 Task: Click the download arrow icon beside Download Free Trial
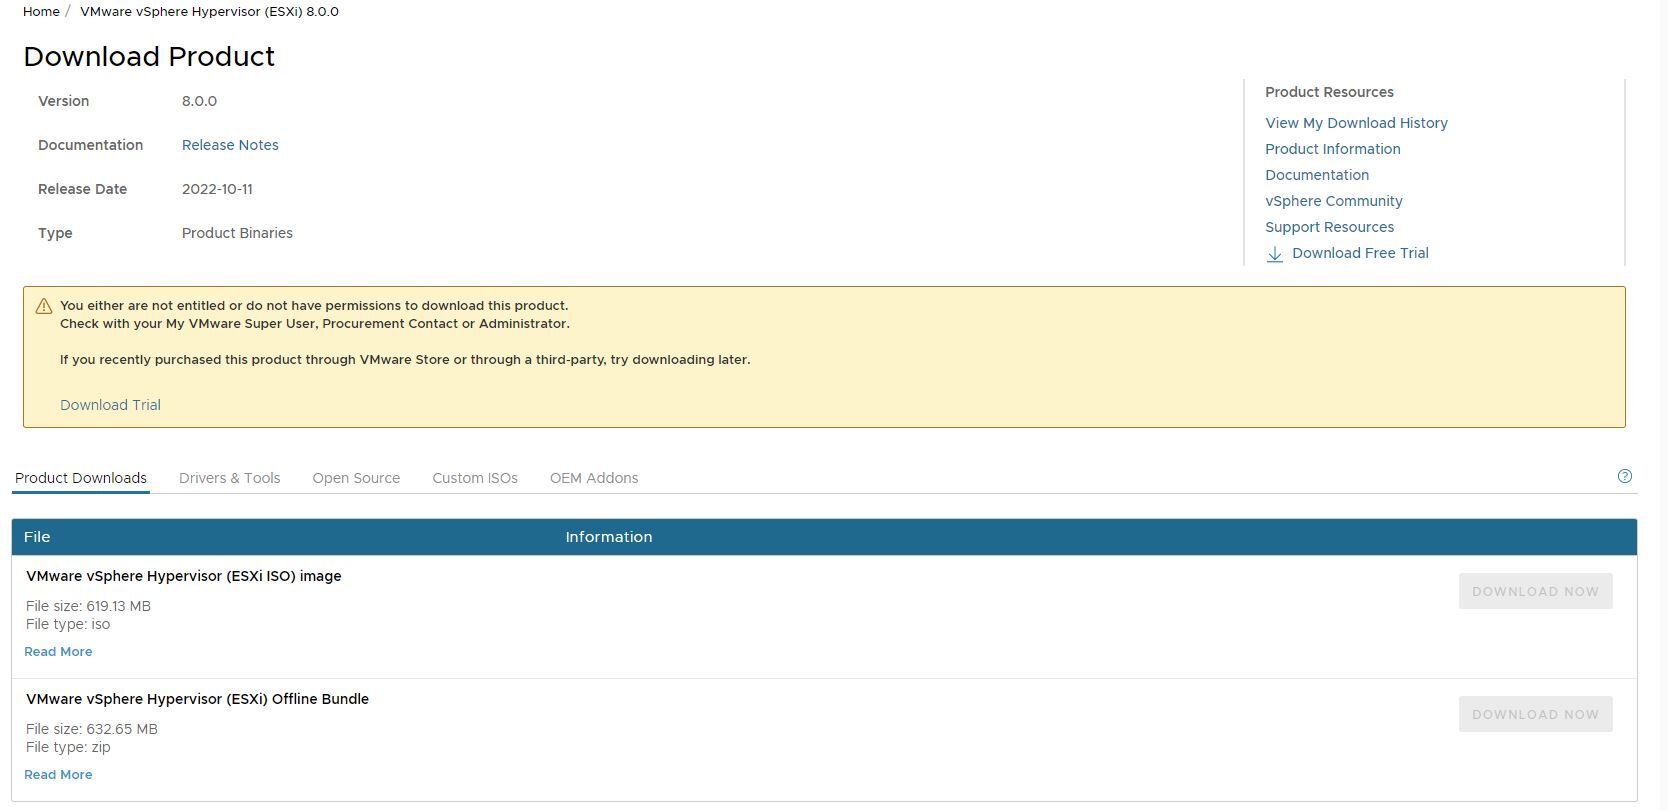[1274, 254]
